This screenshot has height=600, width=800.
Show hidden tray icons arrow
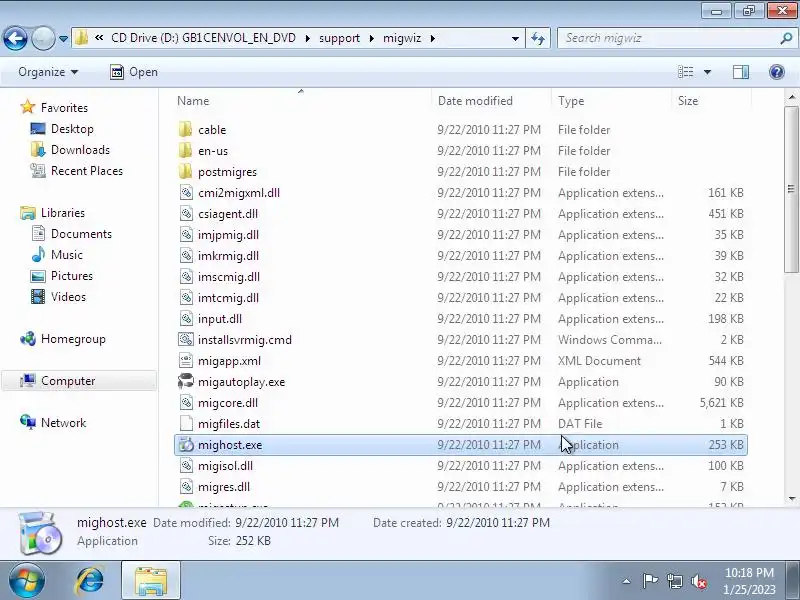[x=627, y=581]
